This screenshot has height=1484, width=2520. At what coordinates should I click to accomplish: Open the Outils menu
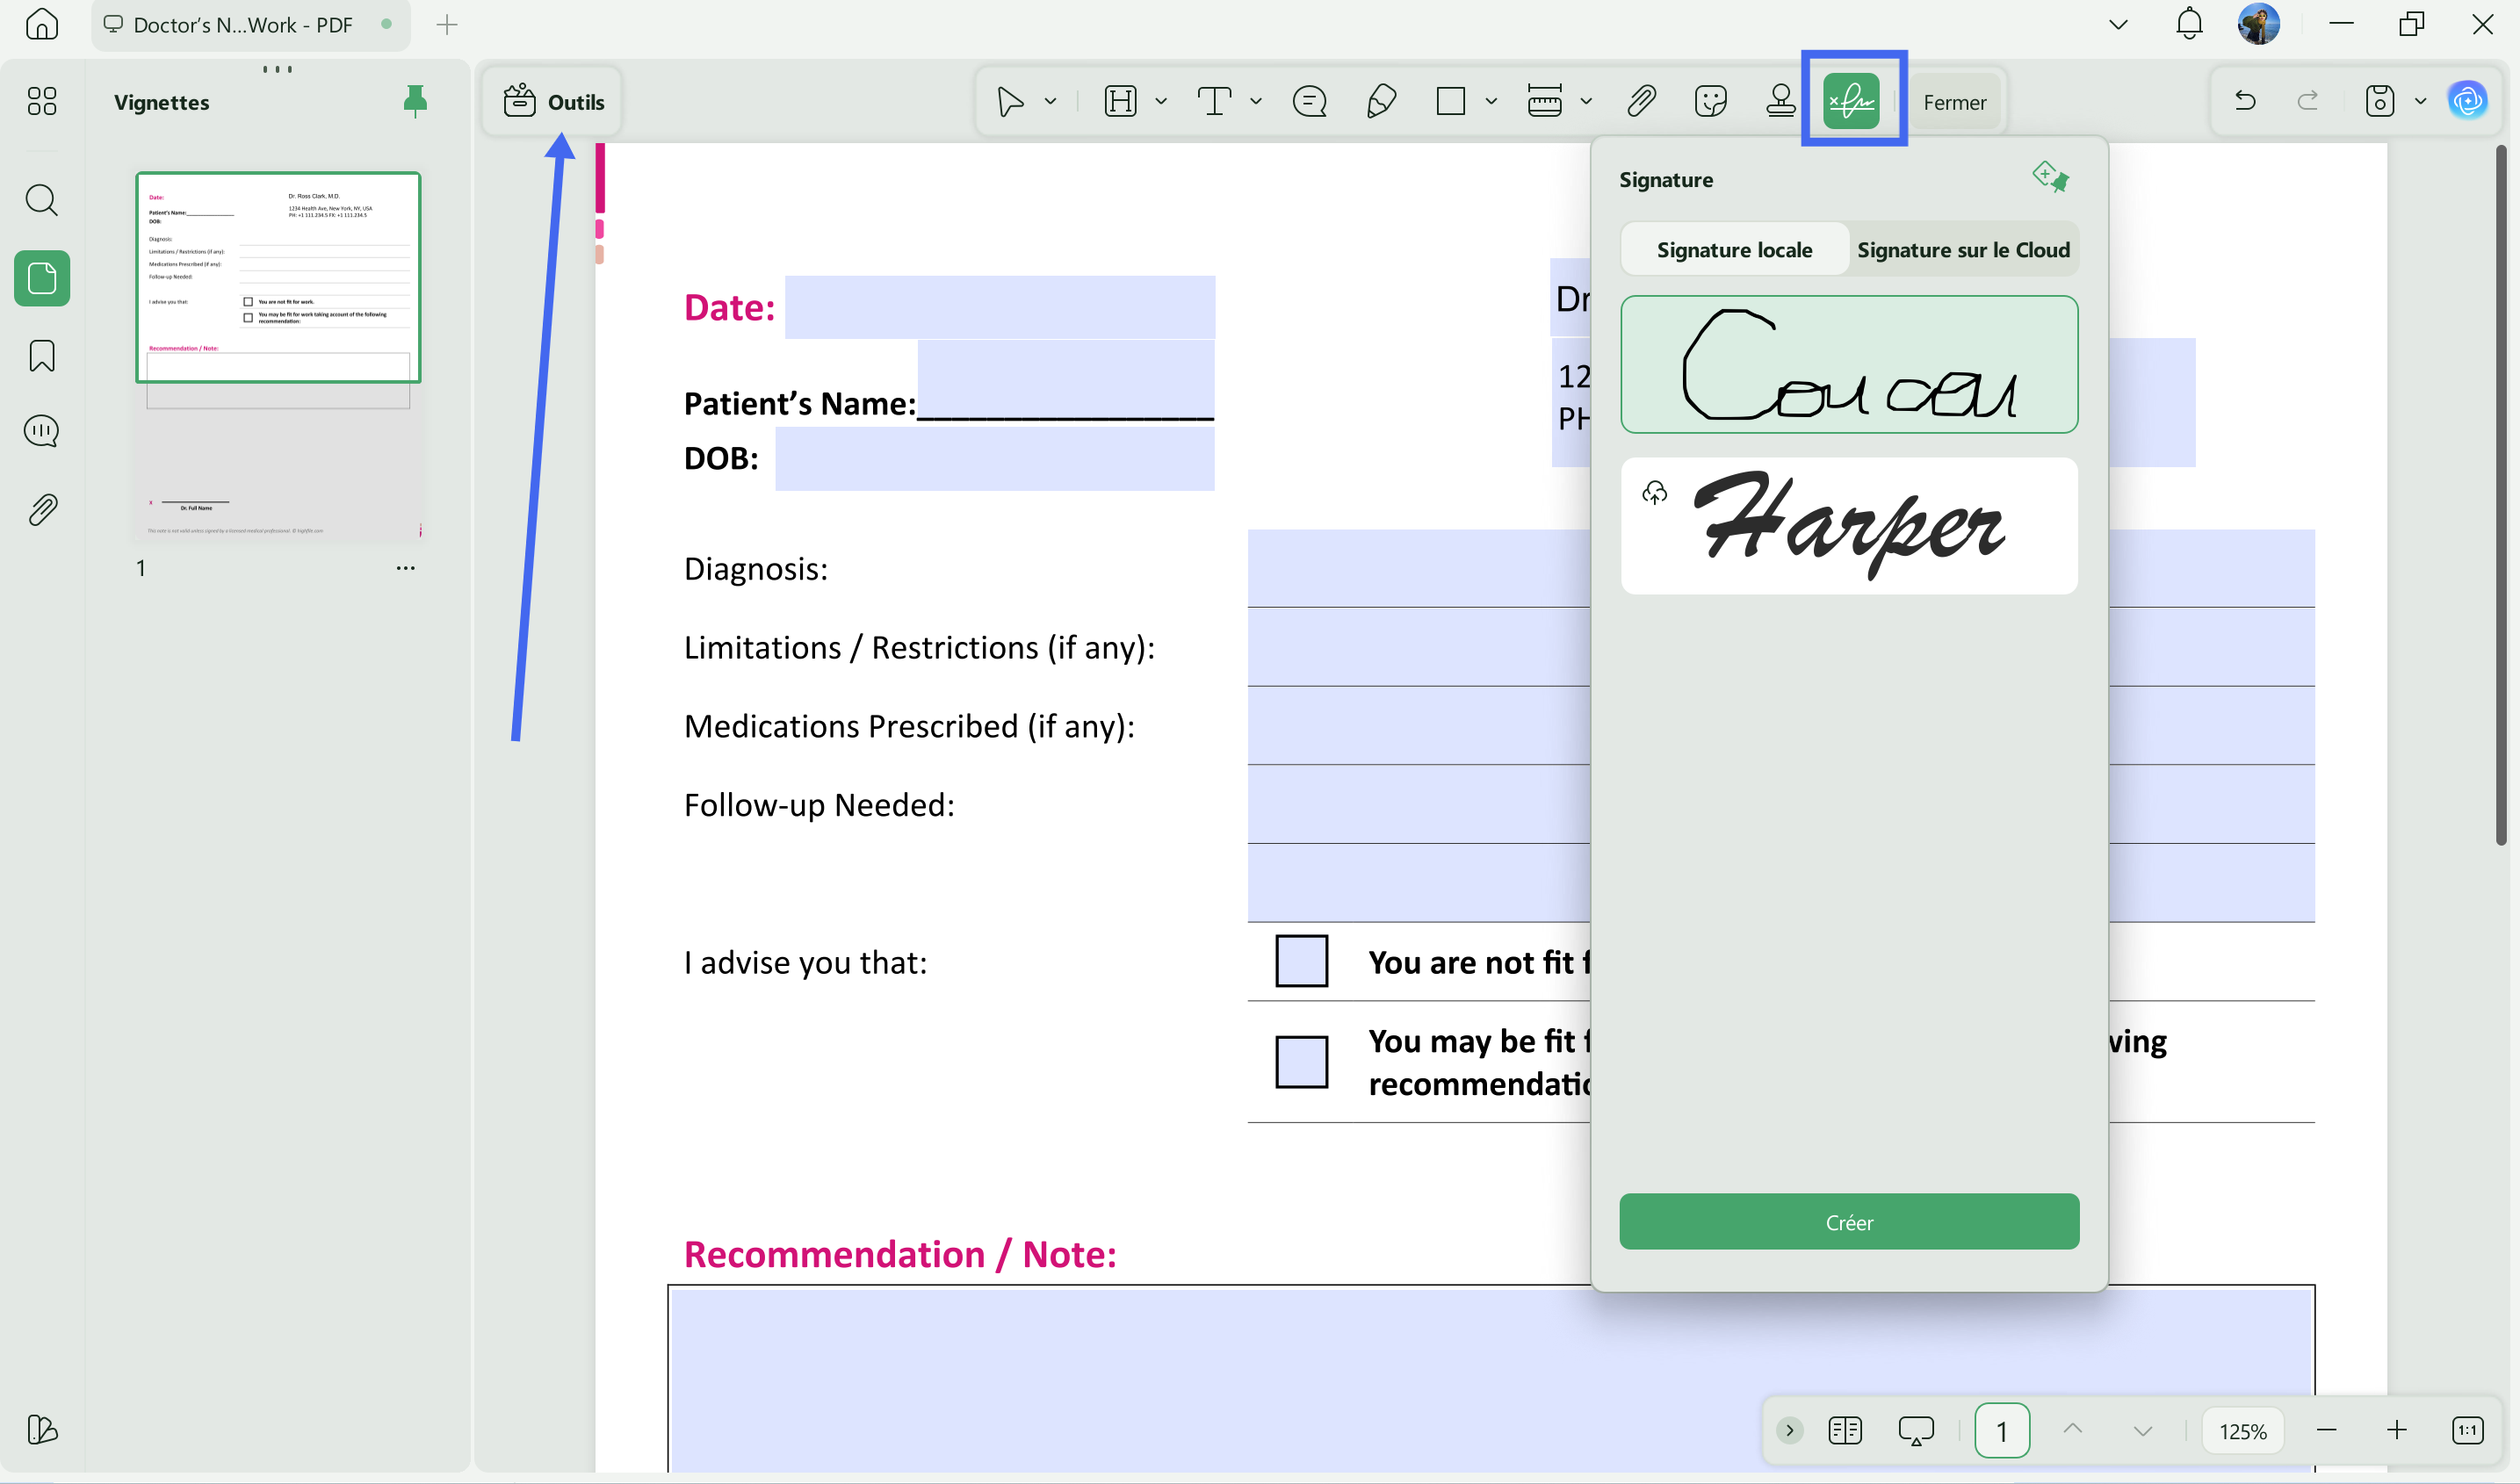553,101
